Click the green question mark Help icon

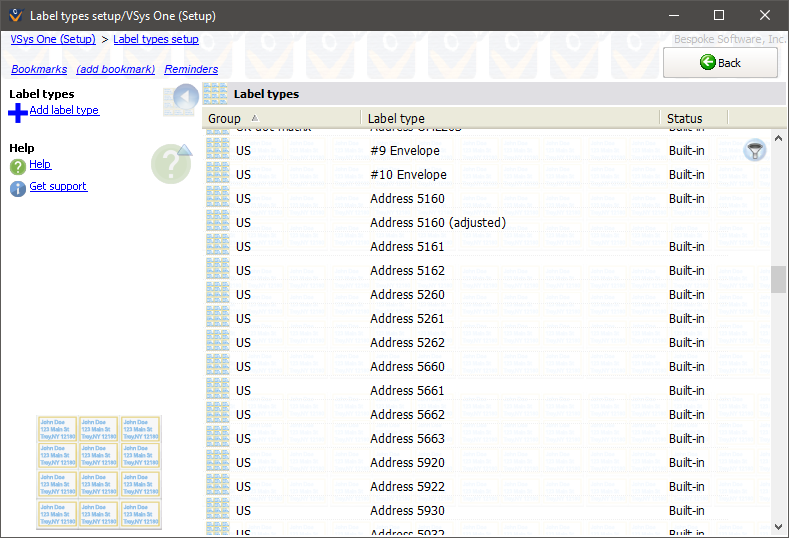click(17, 167)
